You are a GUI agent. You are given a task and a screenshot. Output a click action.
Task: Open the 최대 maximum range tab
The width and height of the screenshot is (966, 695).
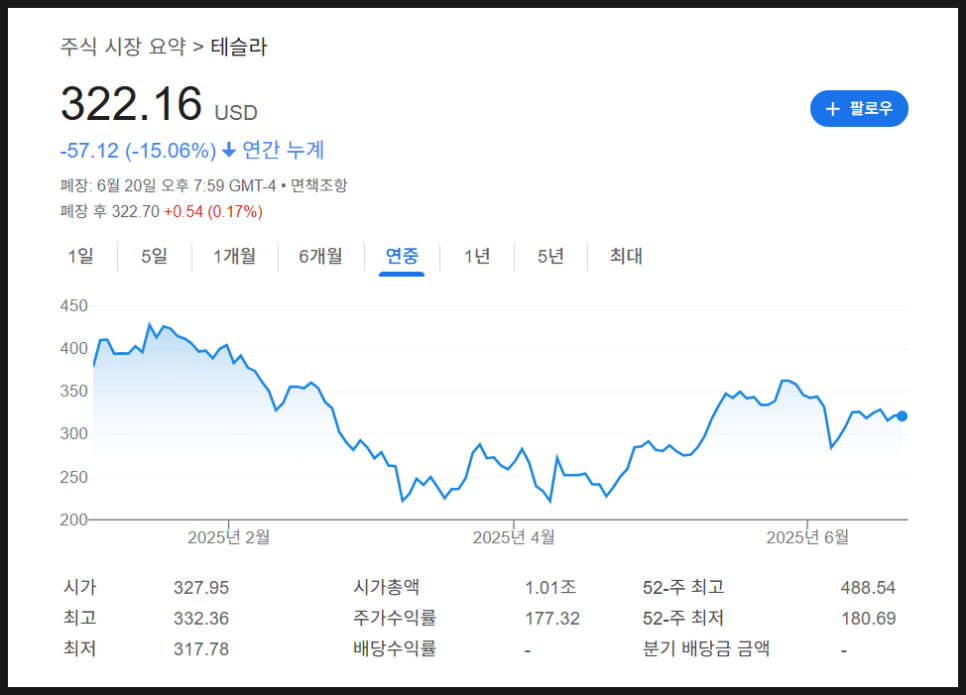(x=626, y=256)
